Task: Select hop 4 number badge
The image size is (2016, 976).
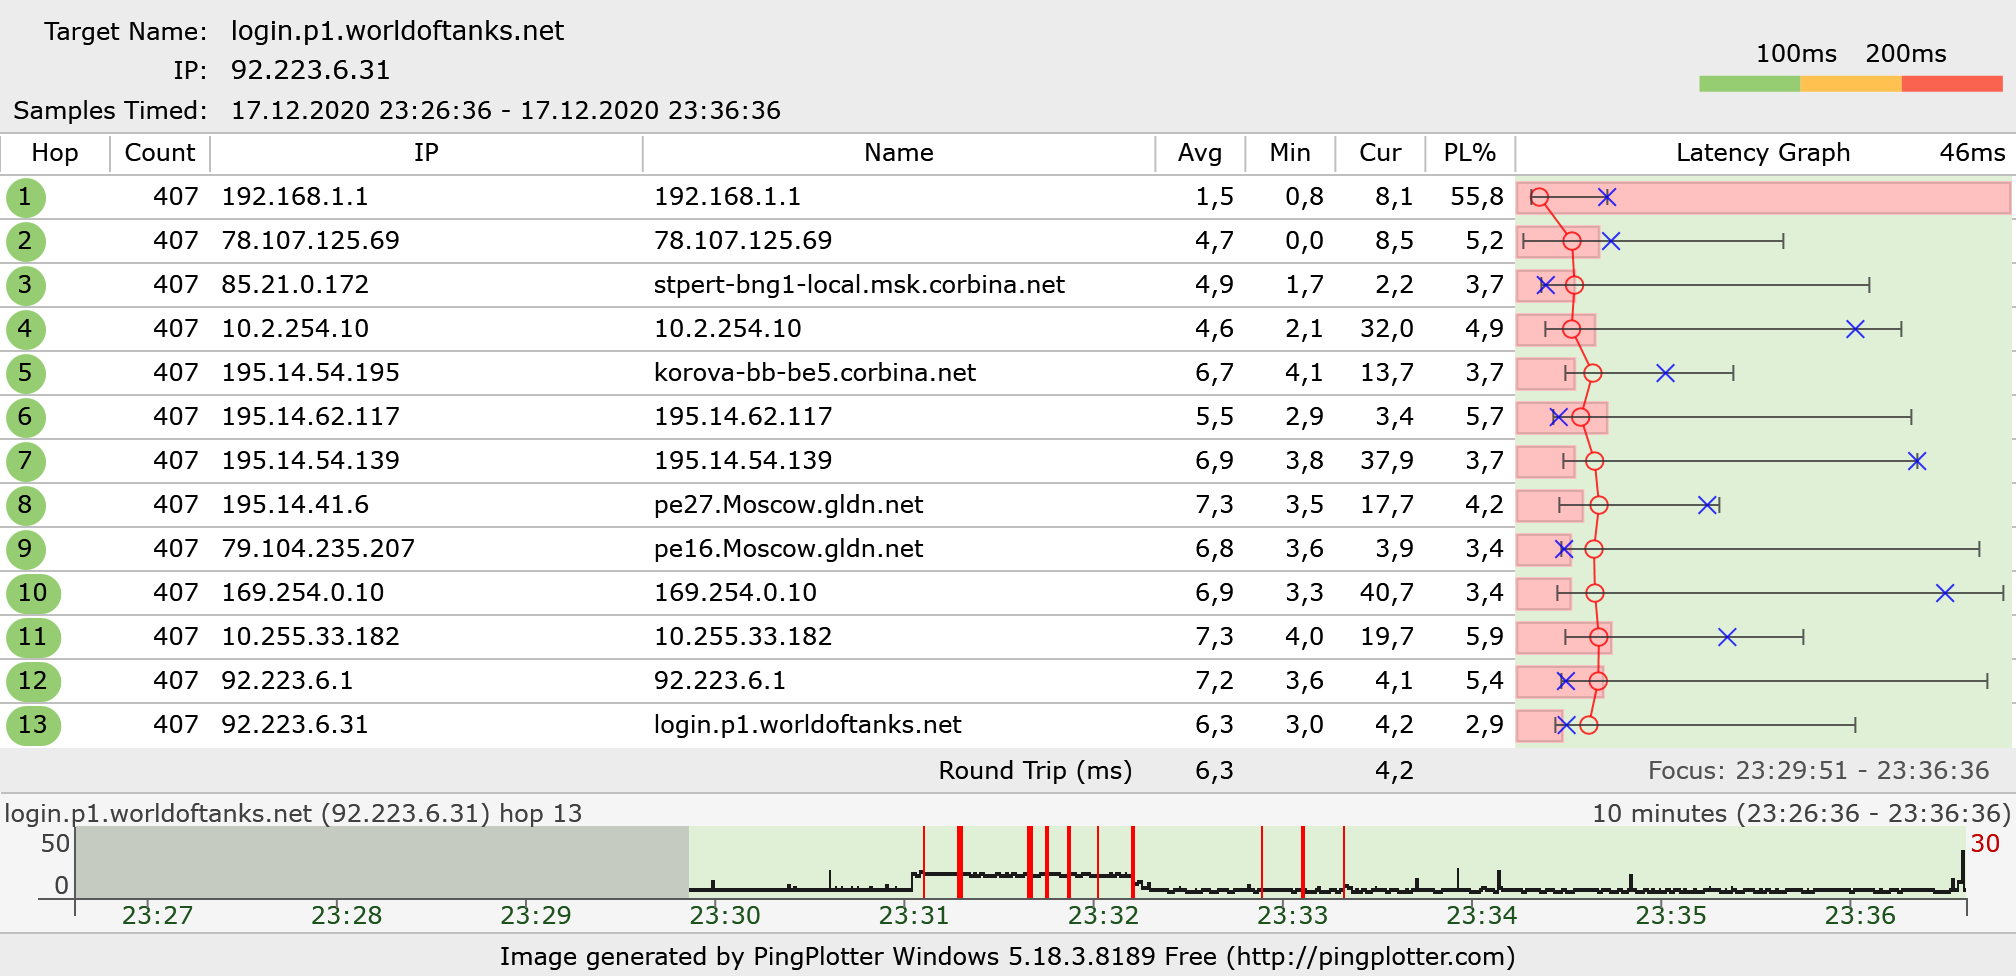Action: (25, 329)
